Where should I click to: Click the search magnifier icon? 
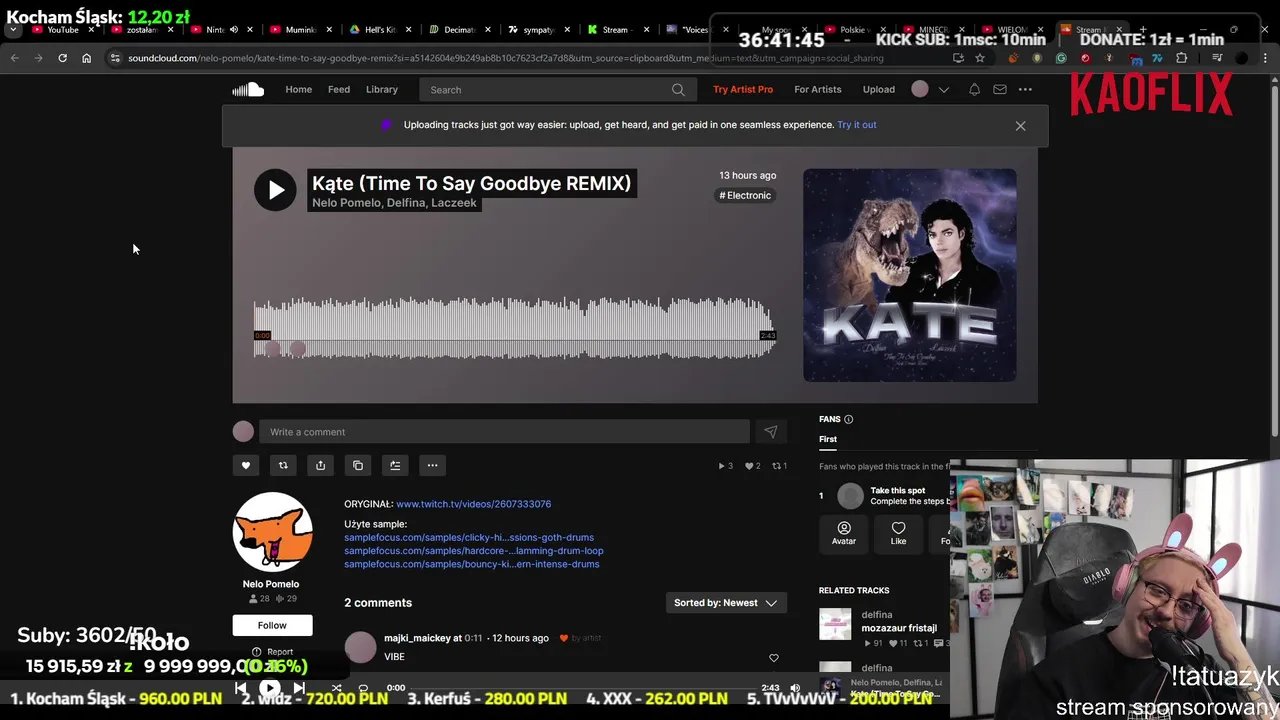point(678,90)
